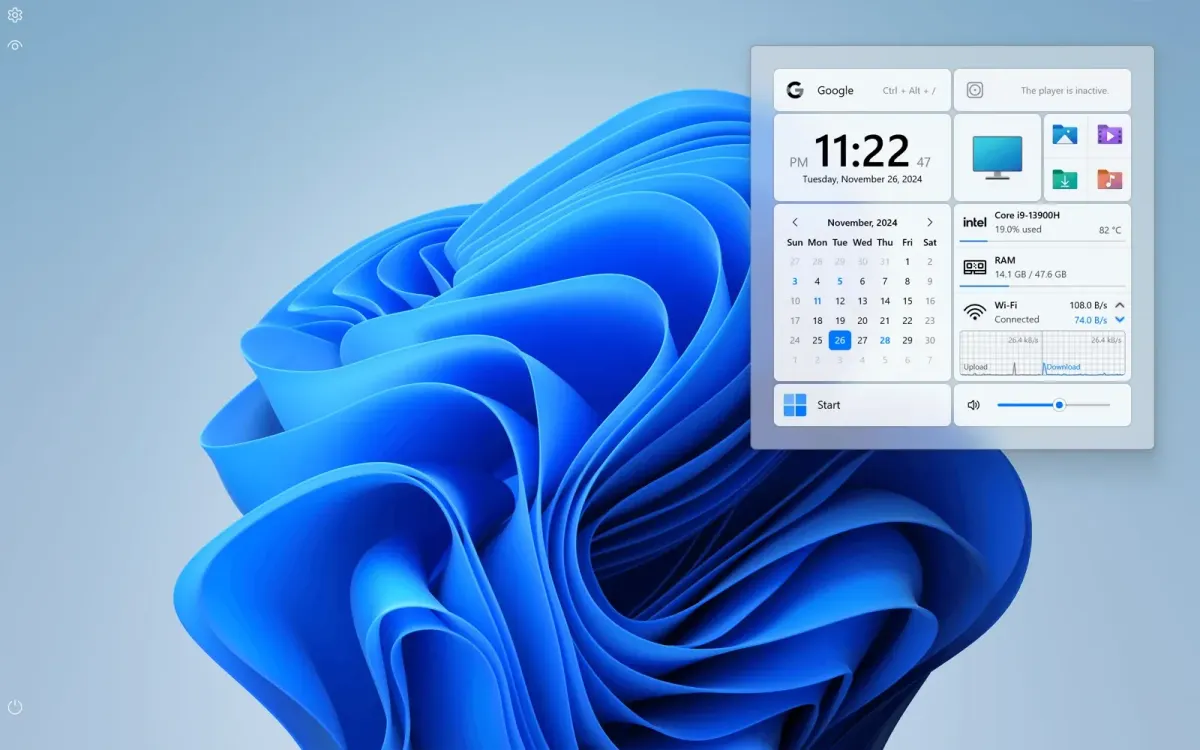Adjust the volume slider
Viewport: 1200px width, 750px height.
click(1054, 405)
